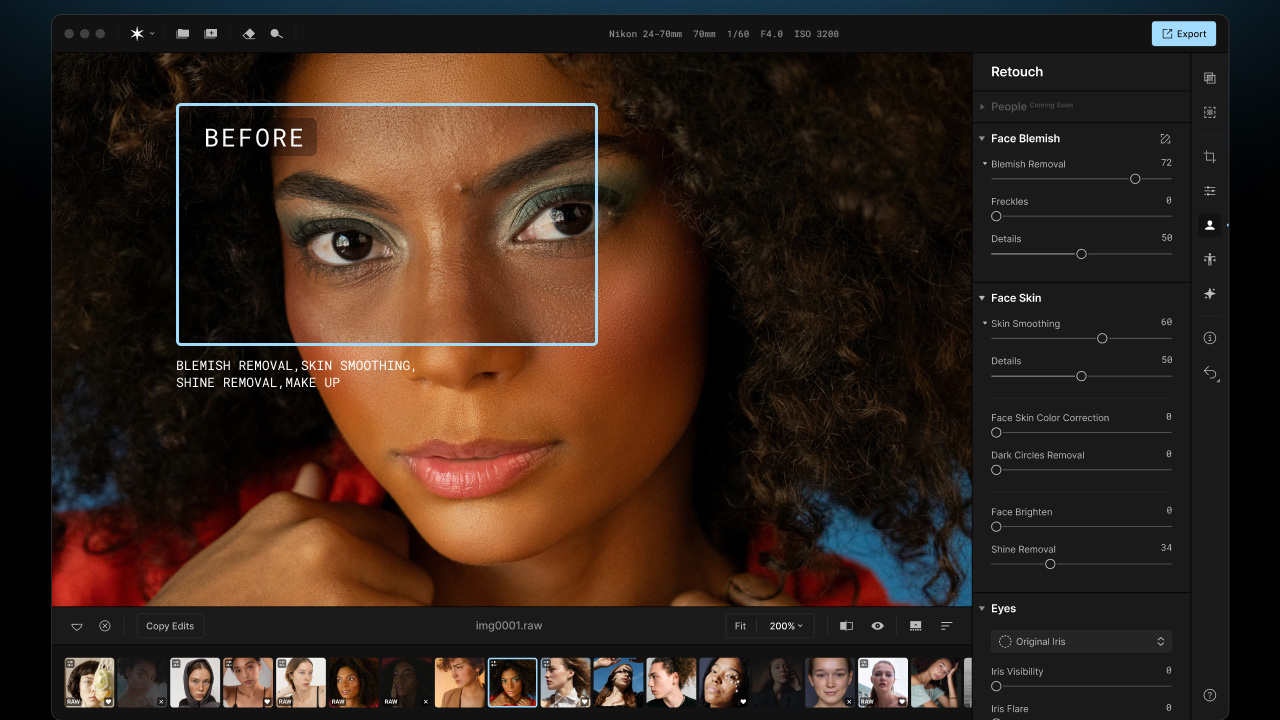The height and width of the screenshot is (720, 1280).
Task: Click the Copy Edits button
Action: coord(170,626)
